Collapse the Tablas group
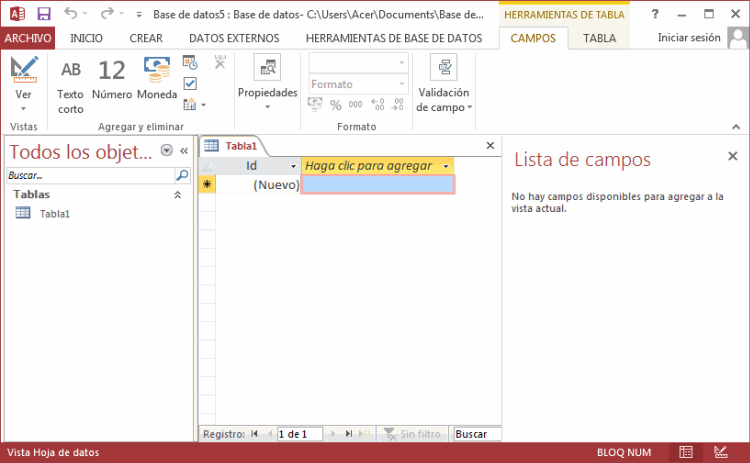The image size is (750, 463). (178, 195)
